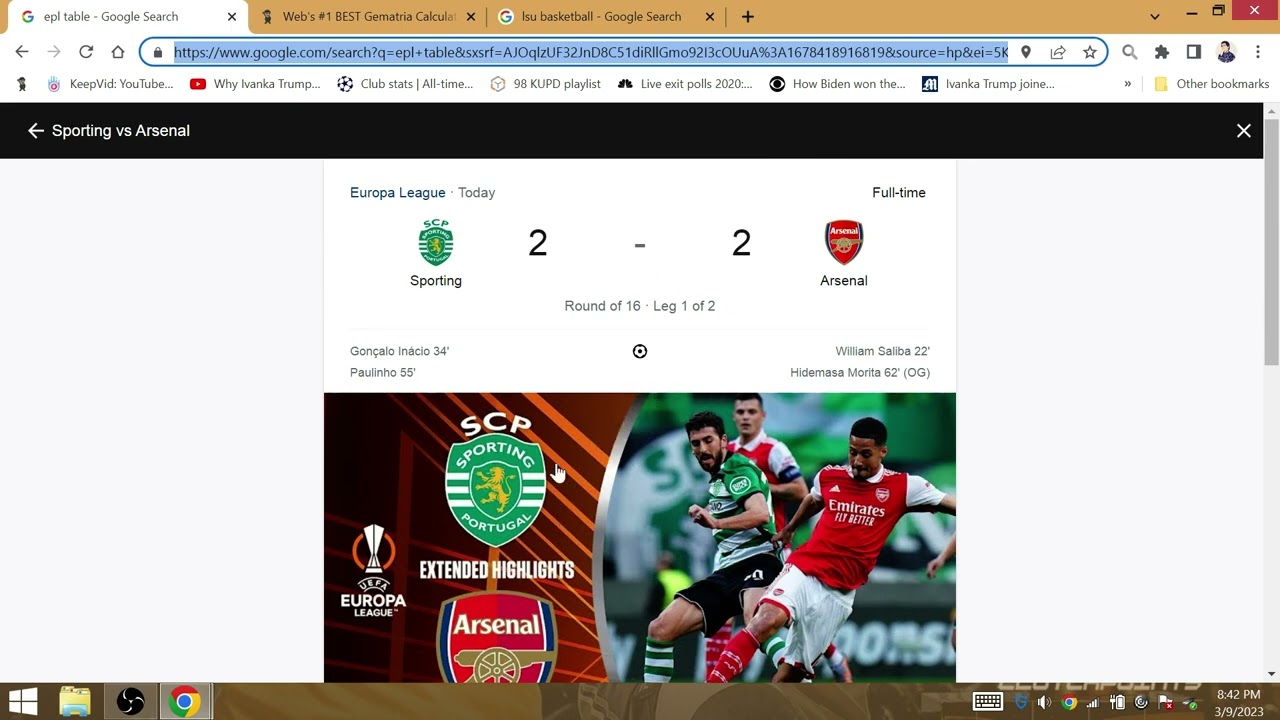Open the new tab with plus button
1280x720 pixels.
(747, 16)
